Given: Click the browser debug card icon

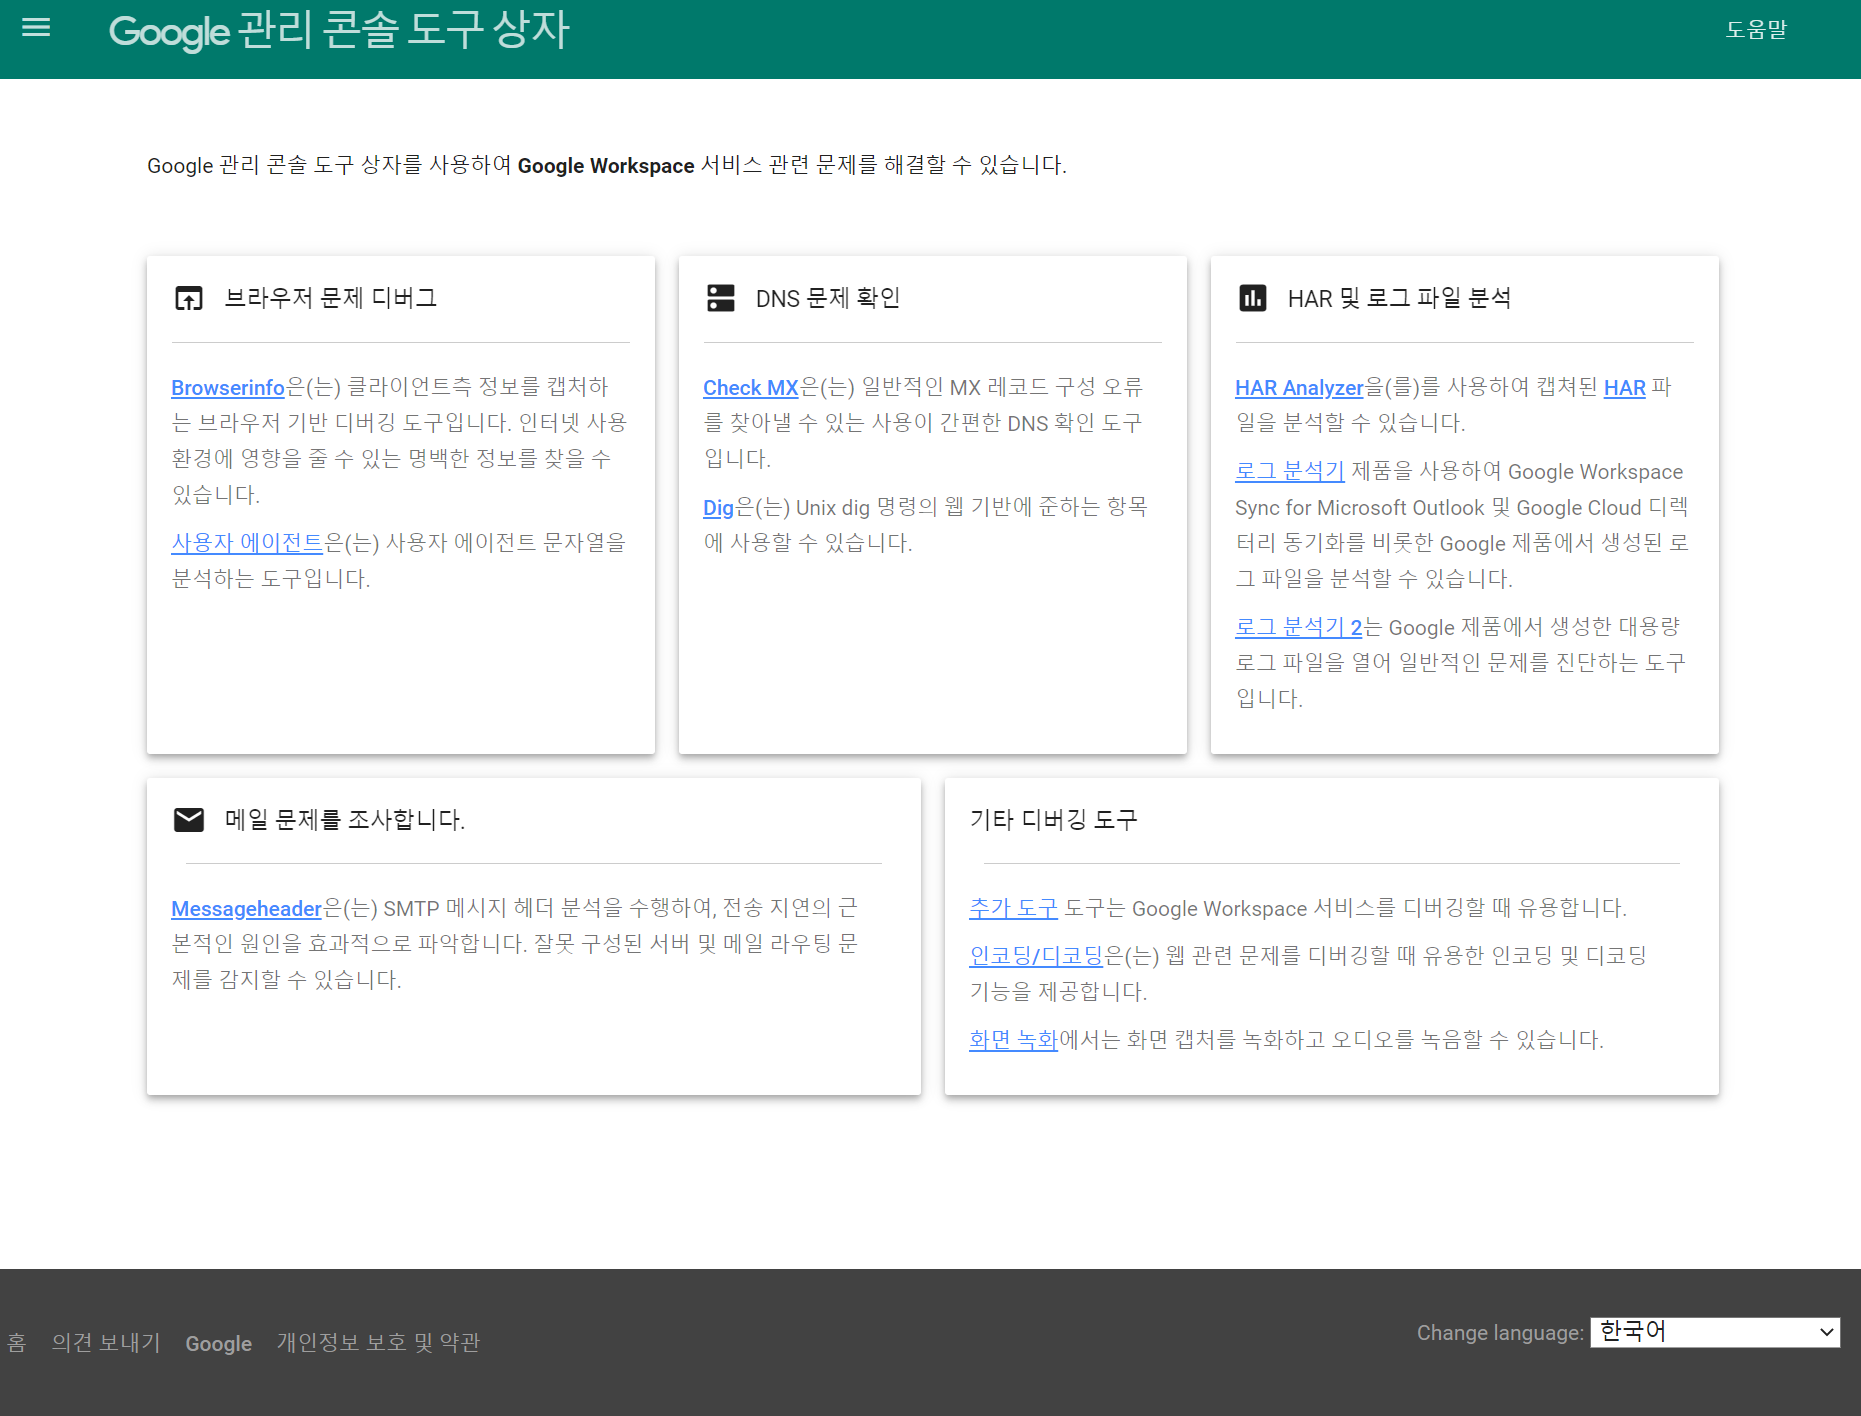Looking at the screenshot, I should coord(189,298).
